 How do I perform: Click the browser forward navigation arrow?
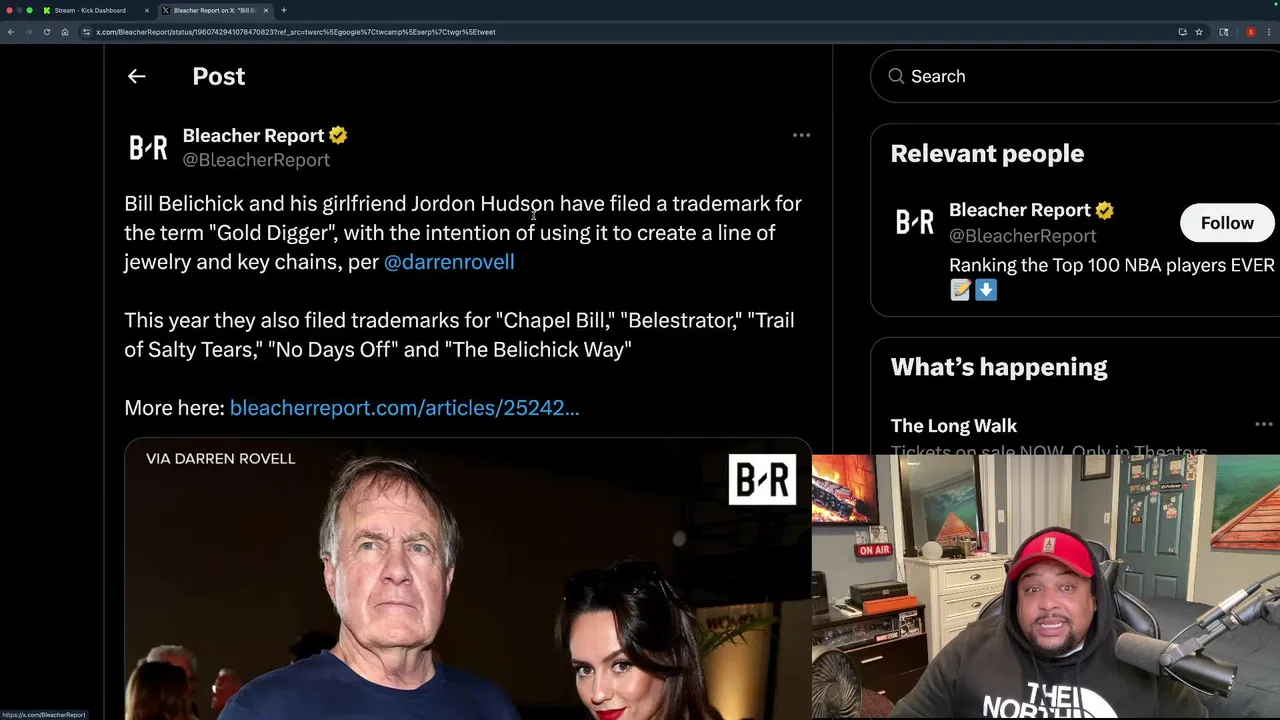[x=29, y=32]
